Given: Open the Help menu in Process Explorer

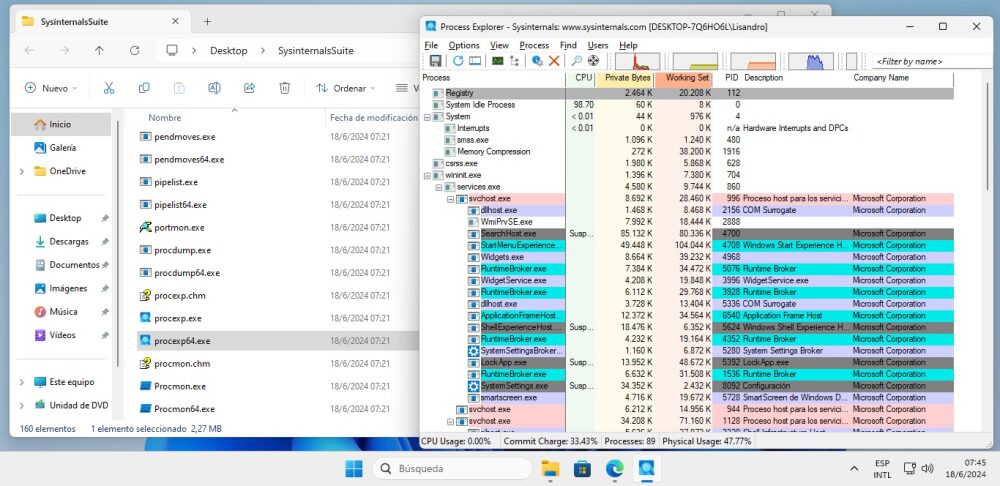Looking at the screenshot, I should click(x=628, y=45).
